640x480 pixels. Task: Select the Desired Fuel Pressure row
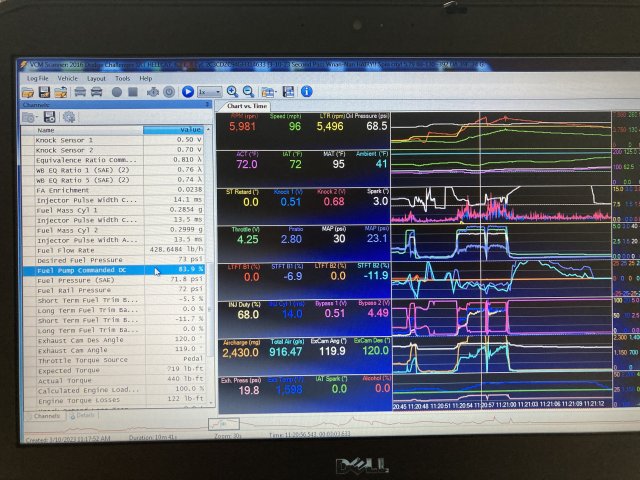click(113, 260)
